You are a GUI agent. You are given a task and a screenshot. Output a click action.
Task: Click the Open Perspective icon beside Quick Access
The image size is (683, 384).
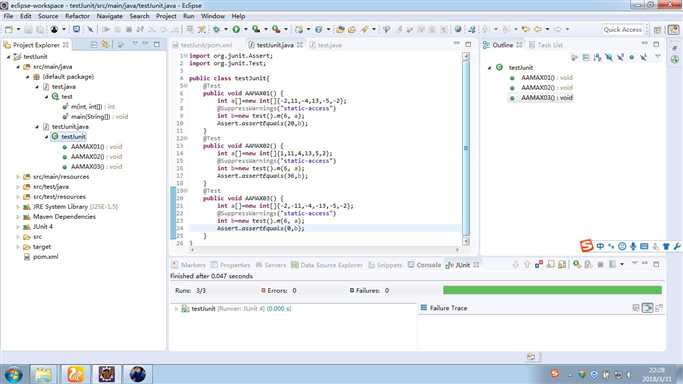pos(658,30)
